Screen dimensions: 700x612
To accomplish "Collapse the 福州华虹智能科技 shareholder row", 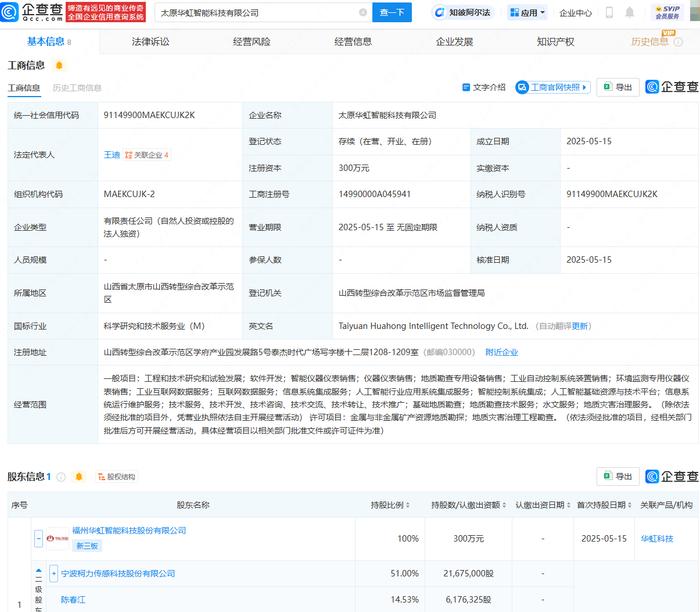I will pyautogui.click(x=39, y=538).
